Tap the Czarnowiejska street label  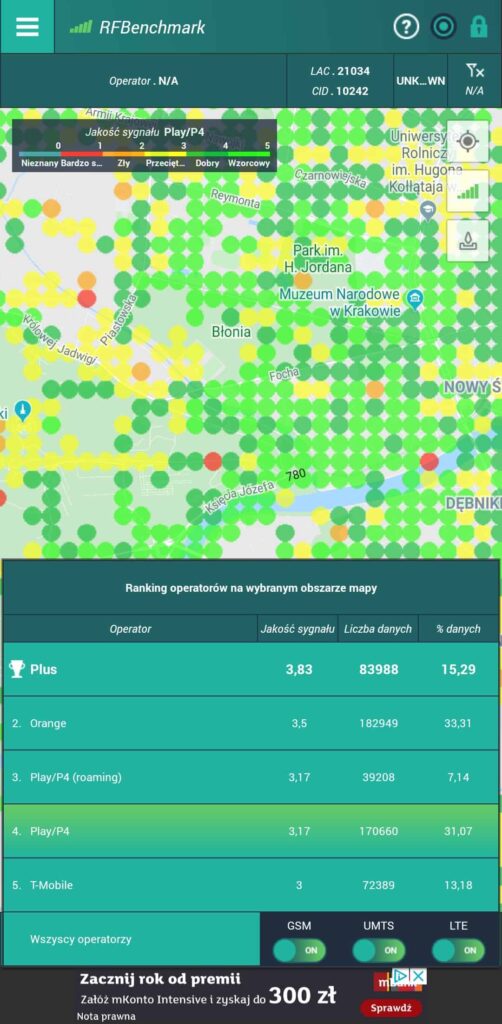point(330,178)
